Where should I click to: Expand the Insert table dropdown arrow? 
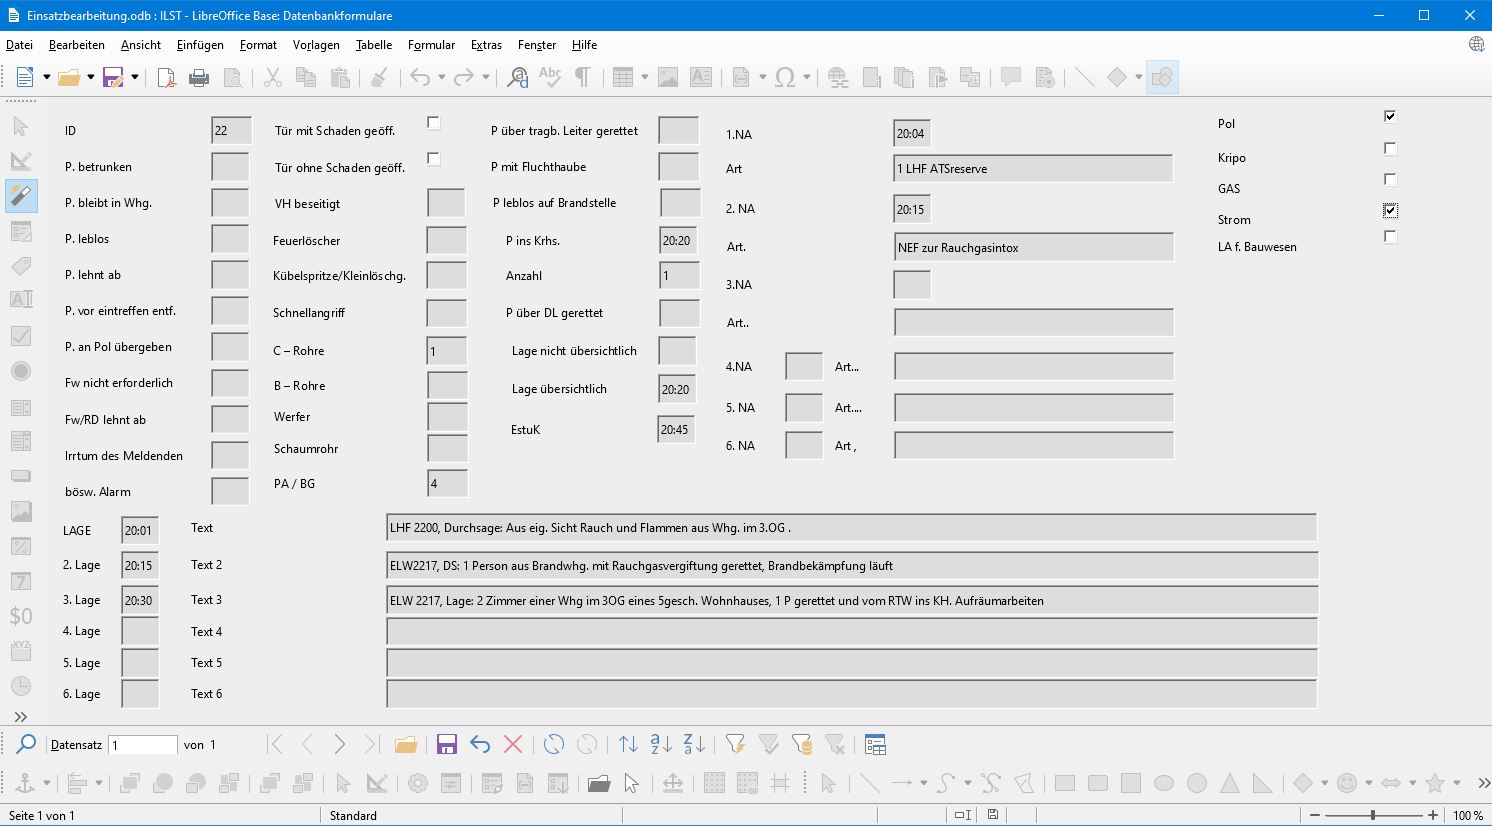point(644,78)
